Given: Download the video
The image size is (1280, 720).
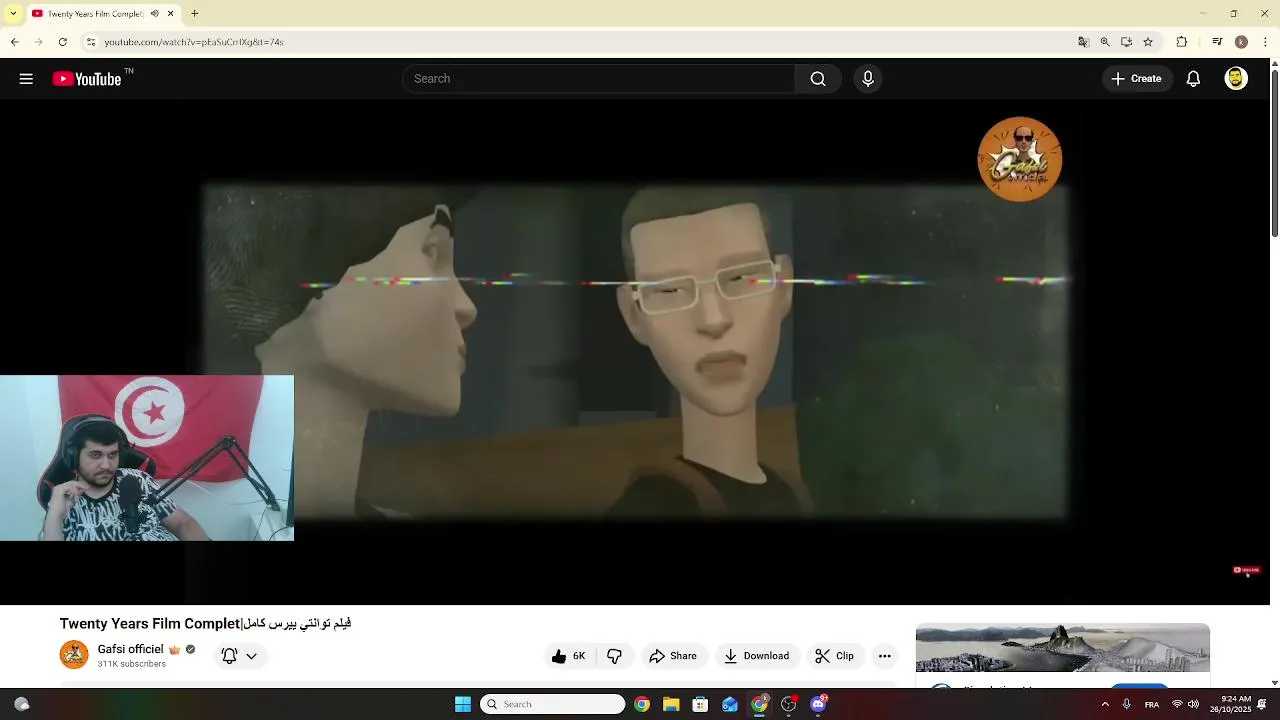Looking at the screenshot, I should point(757,656).
